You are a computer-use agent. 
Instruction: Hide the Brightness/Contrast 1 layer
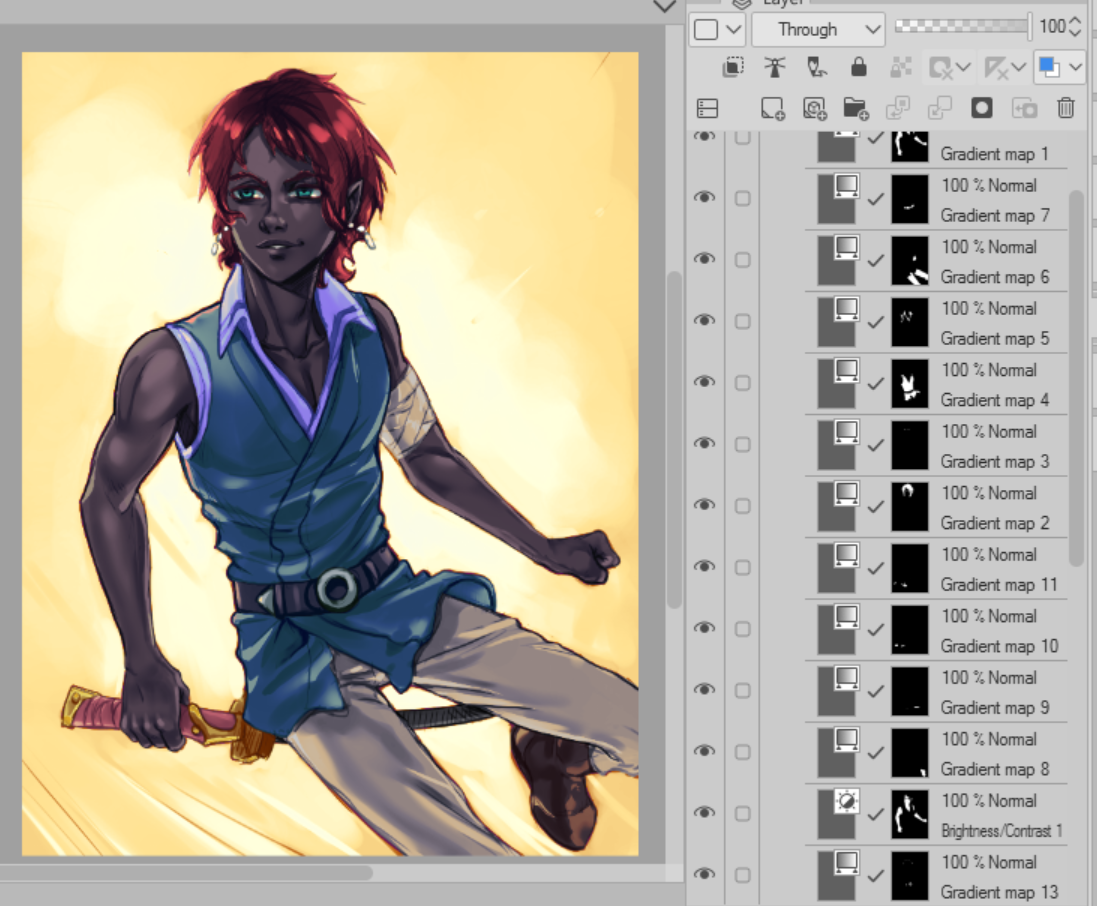pos(705,813)
